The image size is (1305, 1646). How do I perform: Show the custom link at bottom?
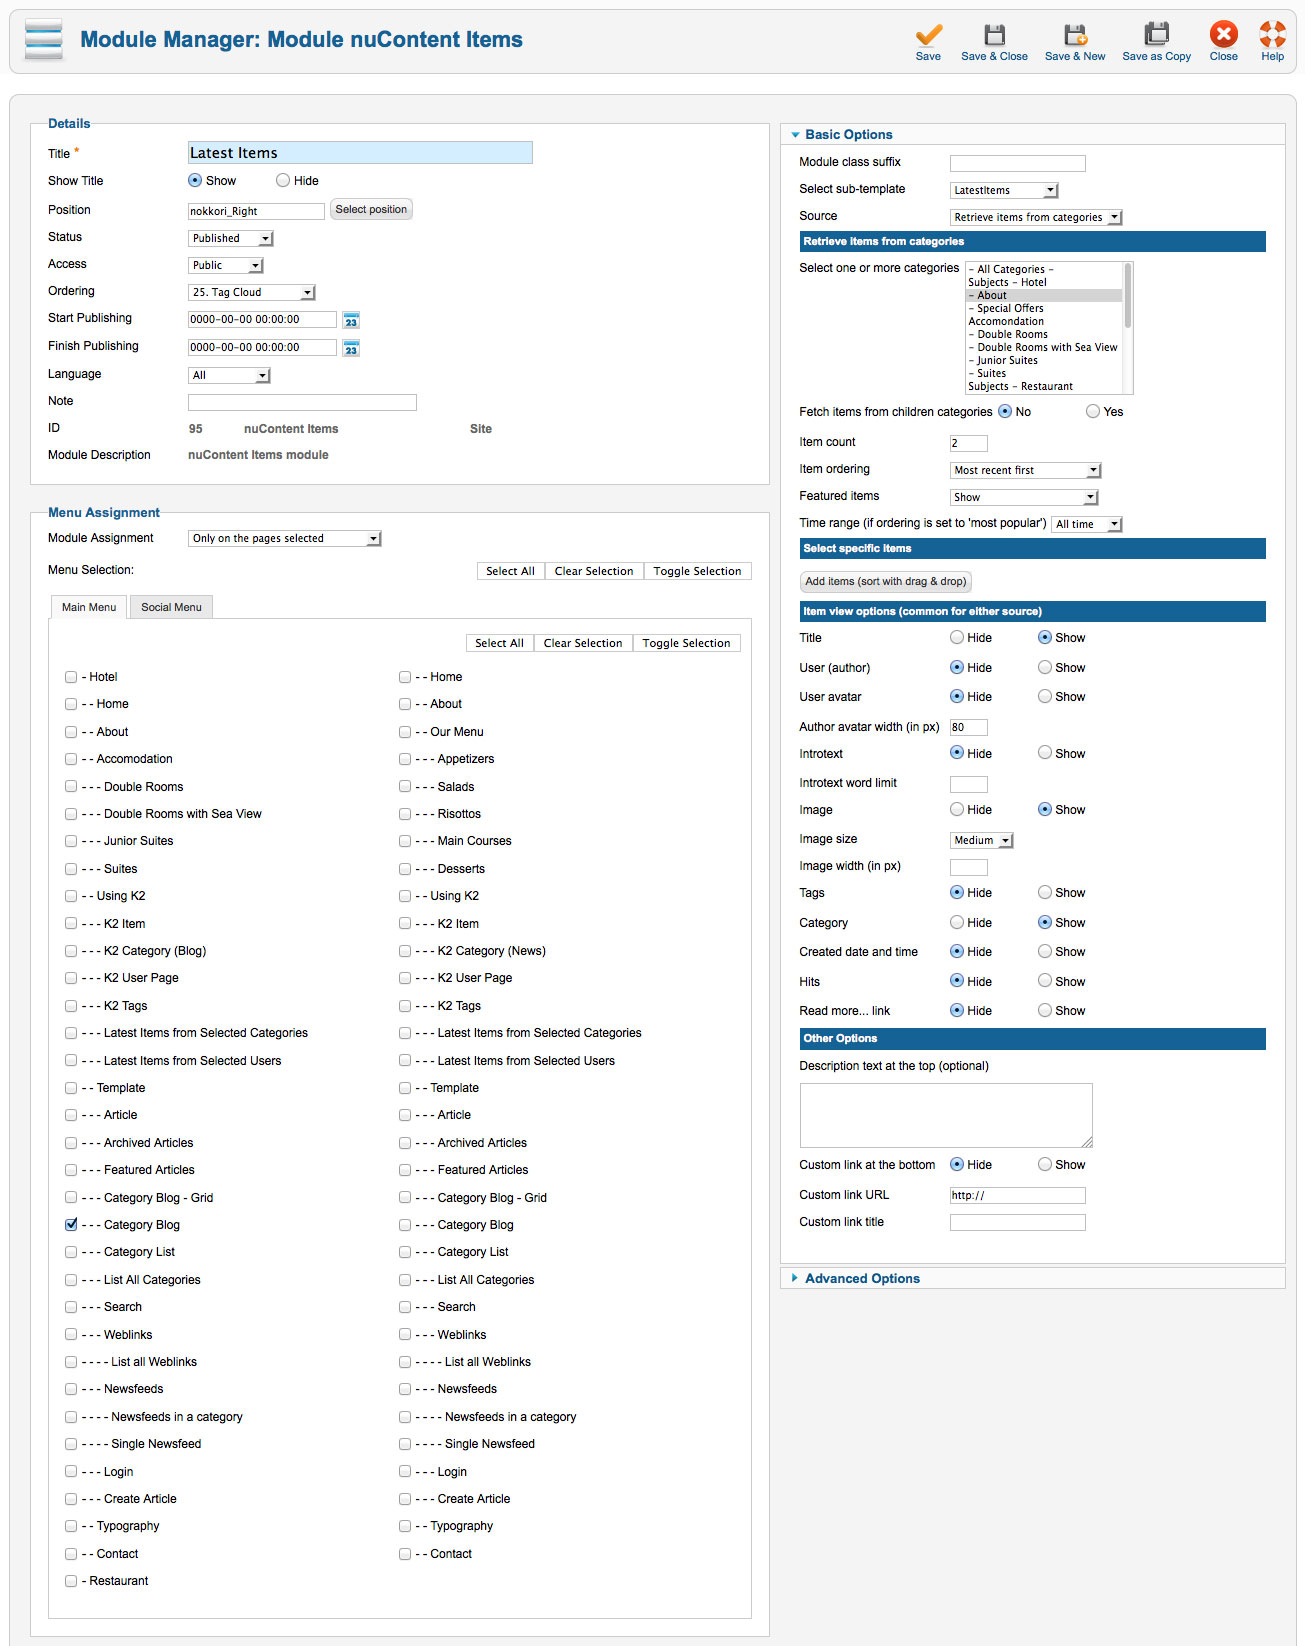pos(1045,1165)
